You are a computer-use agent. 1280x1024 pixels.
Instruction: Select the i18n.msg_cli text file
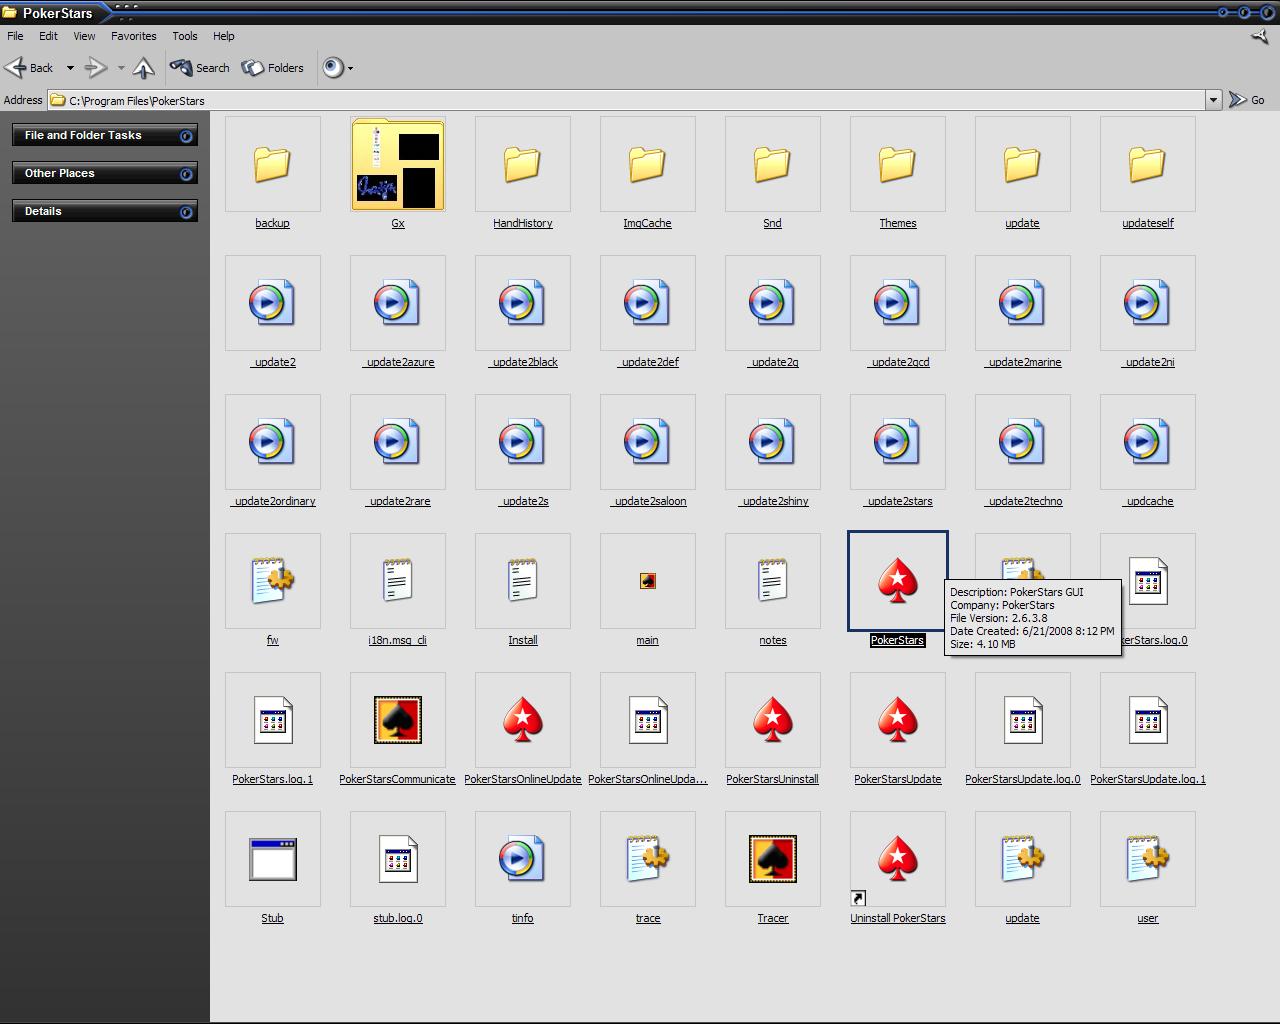398,581
